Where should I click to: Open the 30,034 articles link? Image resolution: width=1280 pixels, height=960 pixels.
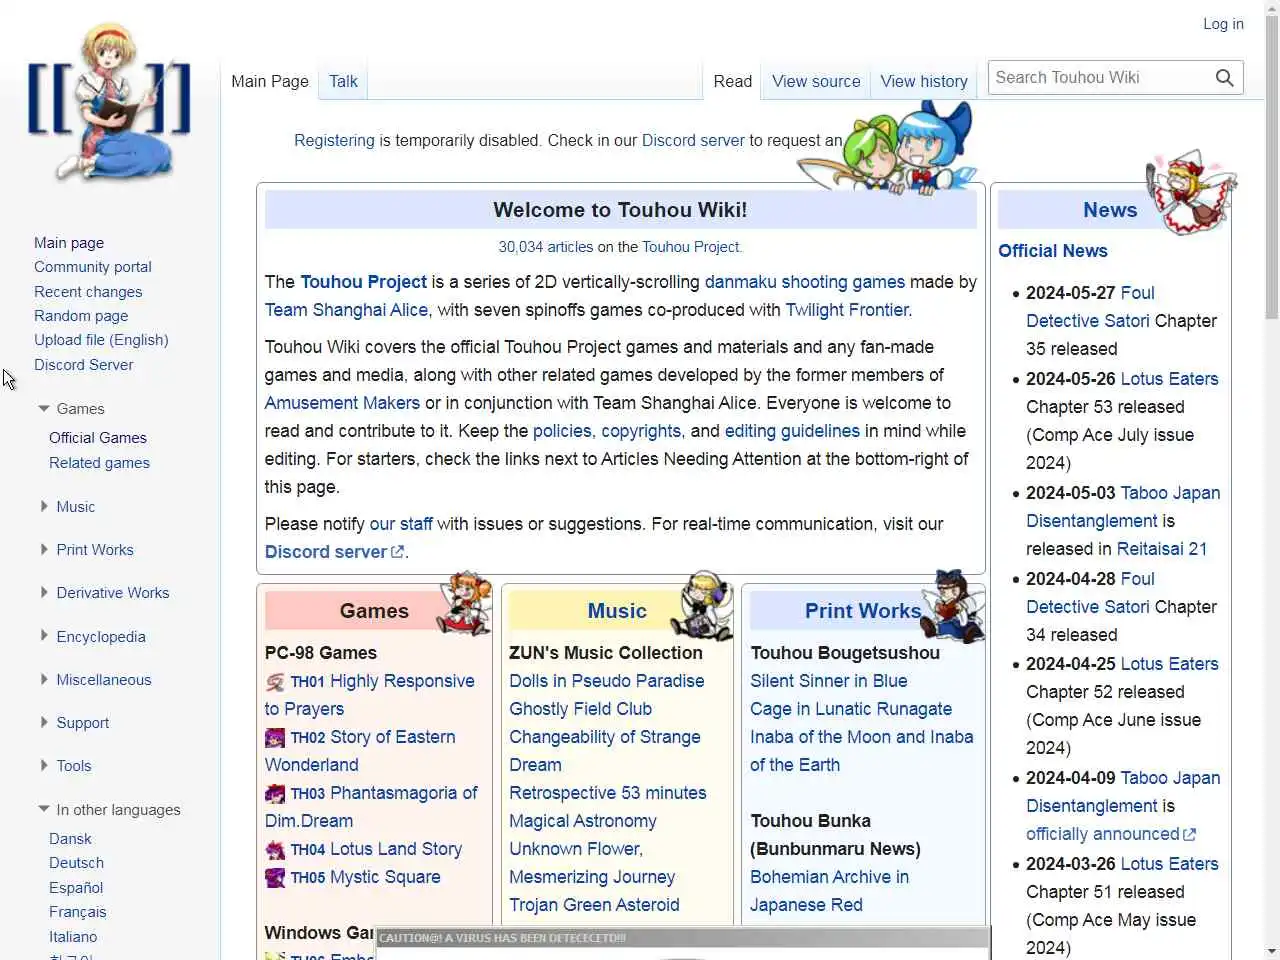point(546,247)
